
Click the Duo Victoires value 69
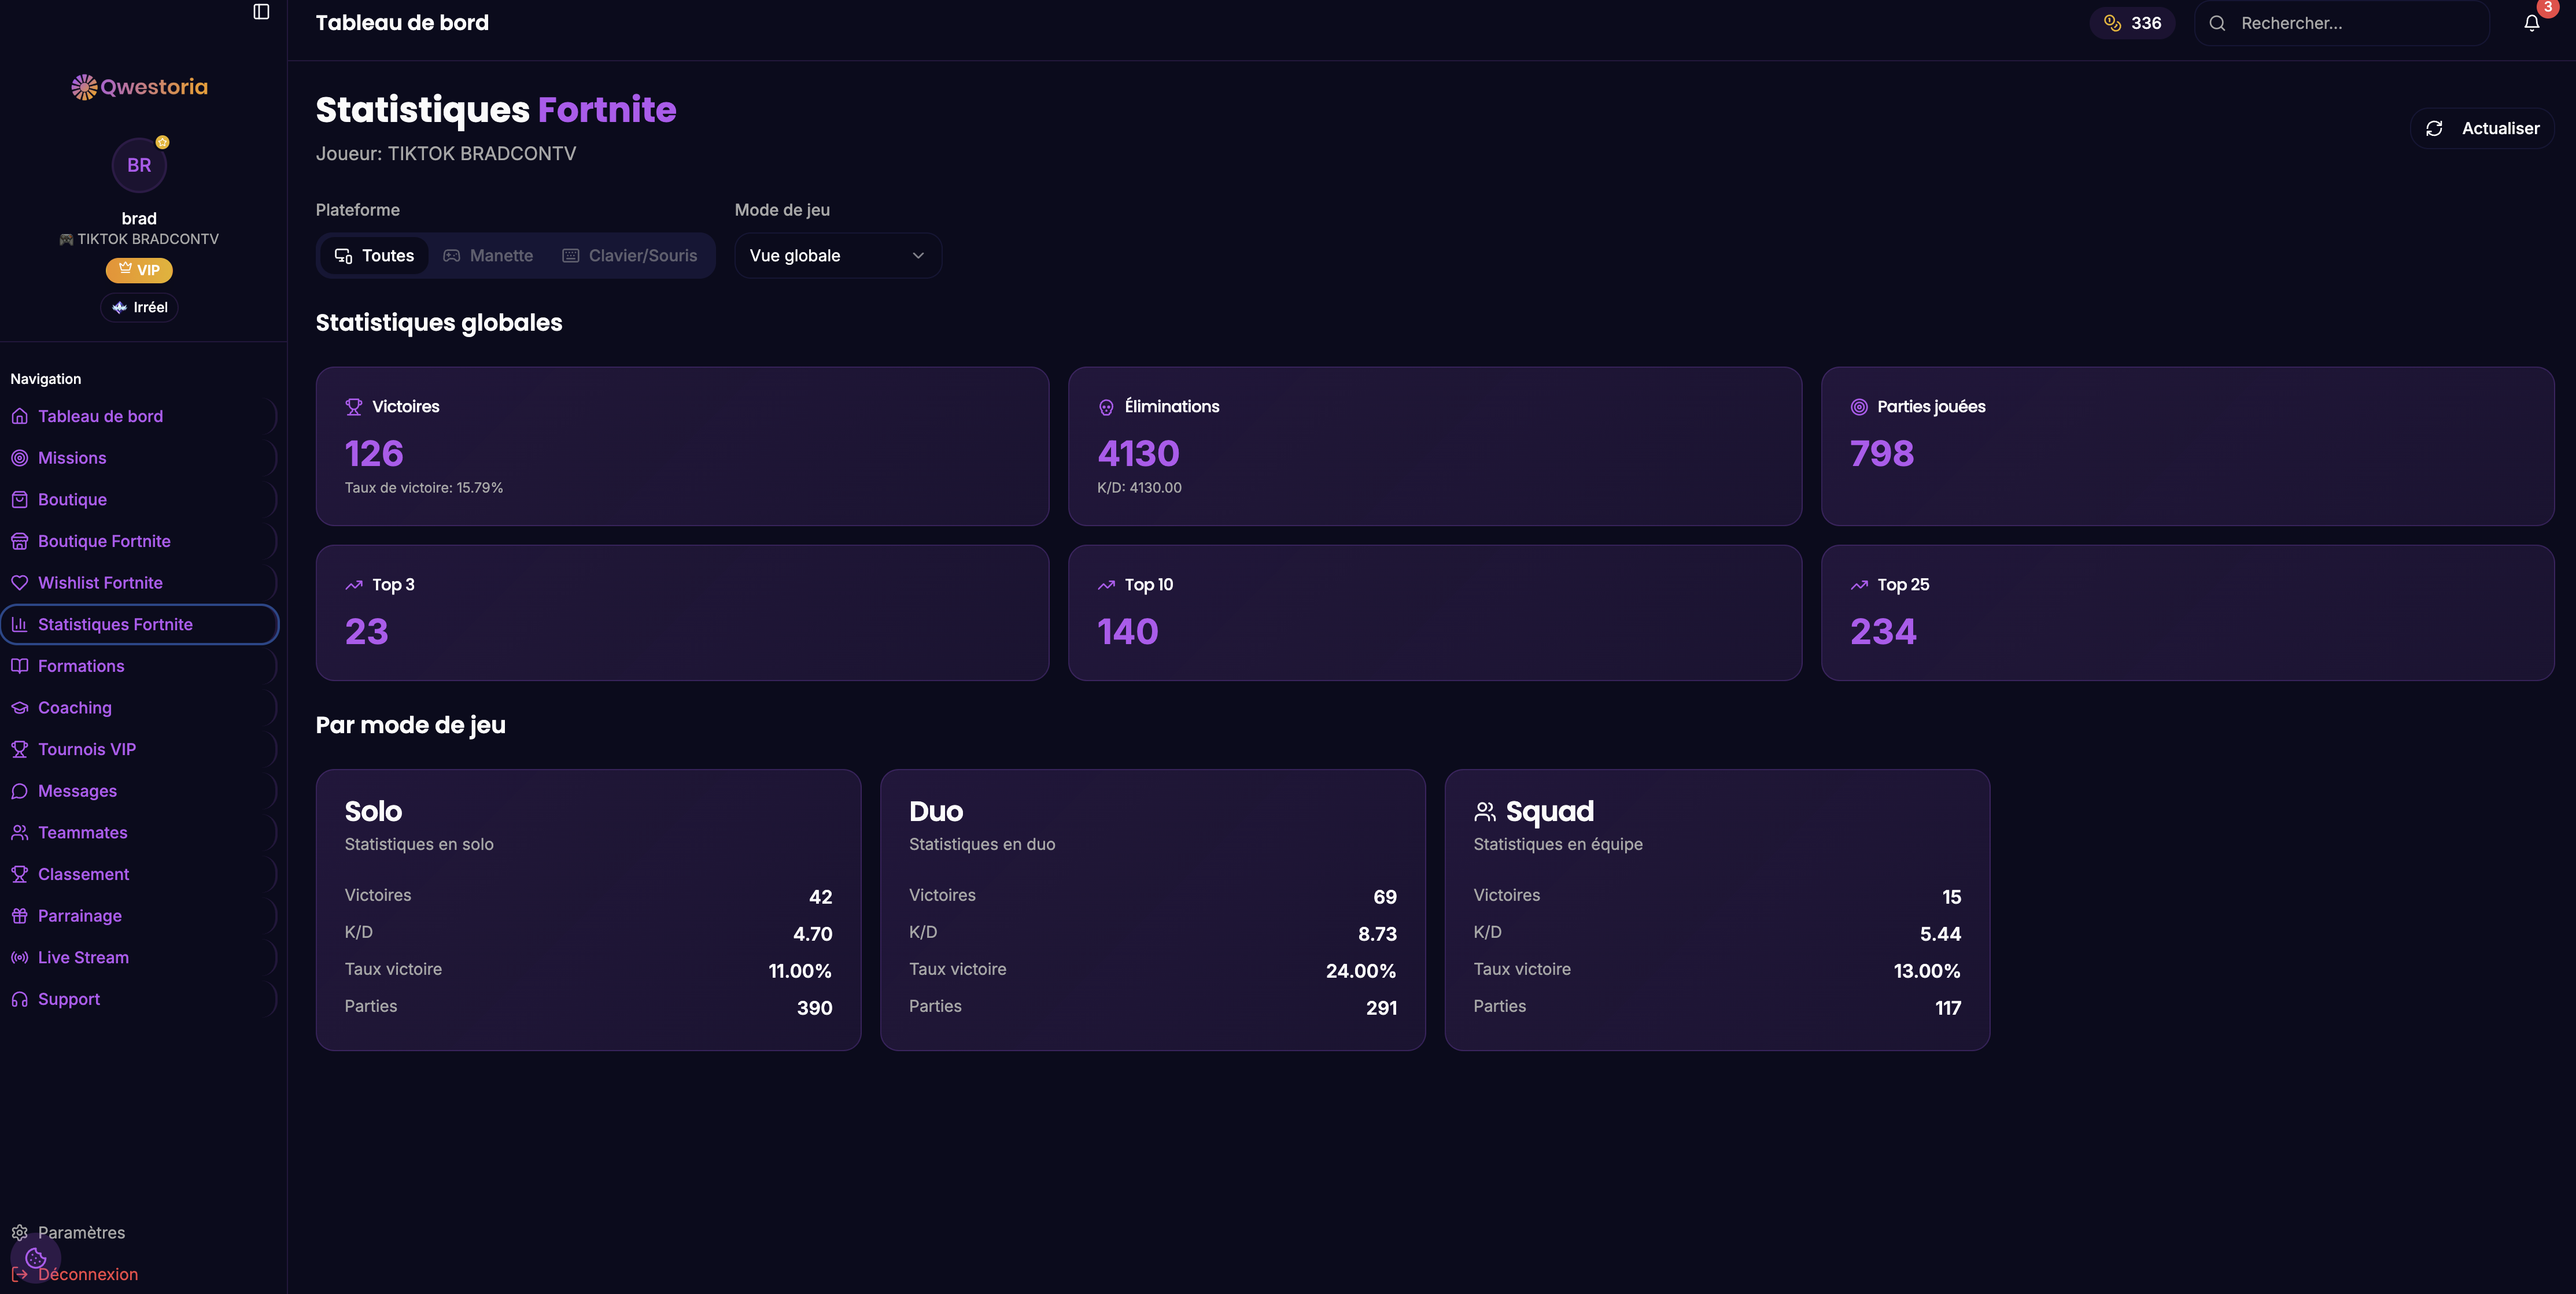point(1385,897)
